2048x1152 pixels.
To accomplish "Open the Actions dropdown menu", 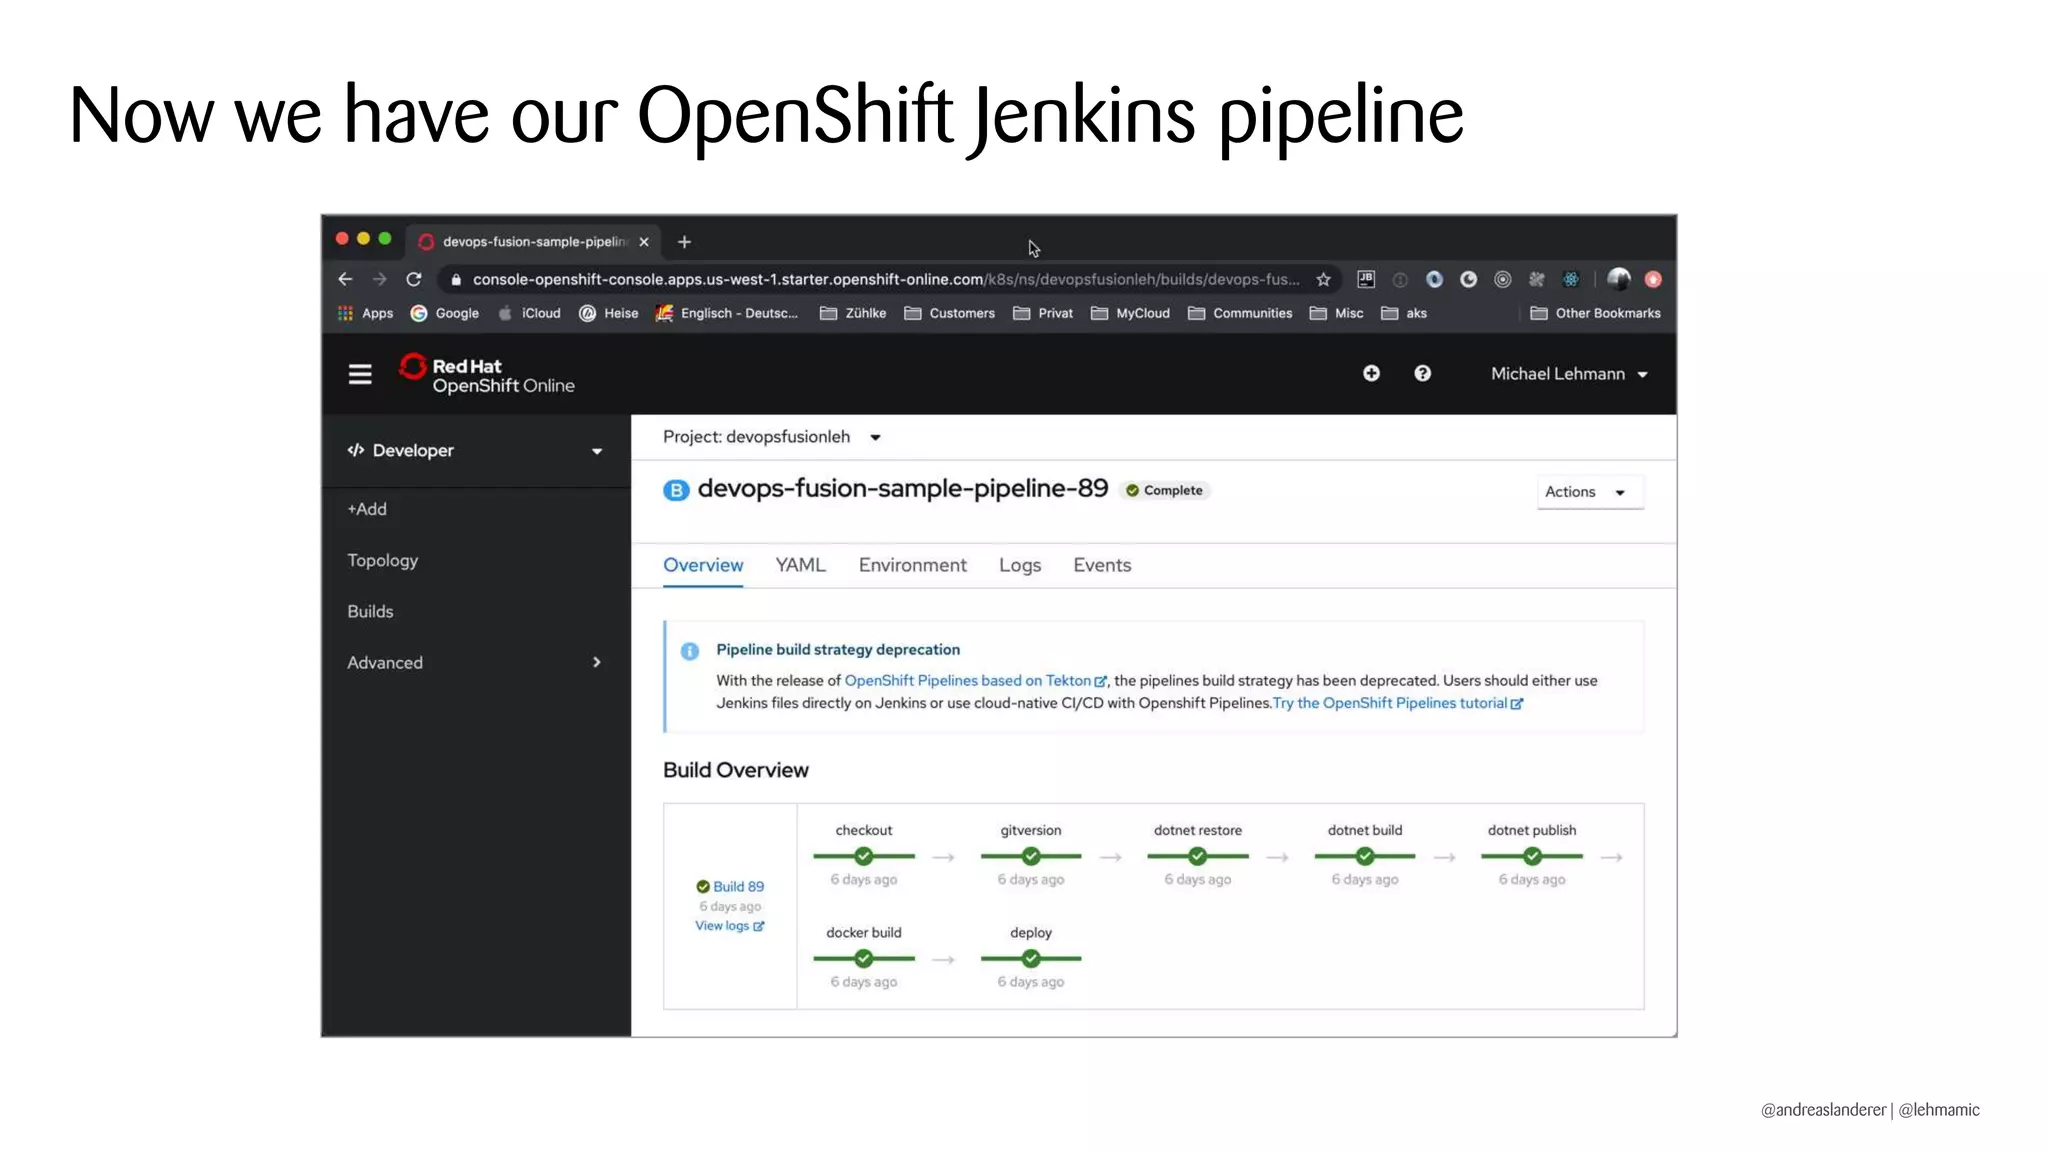I will [x=1588, y=492].
